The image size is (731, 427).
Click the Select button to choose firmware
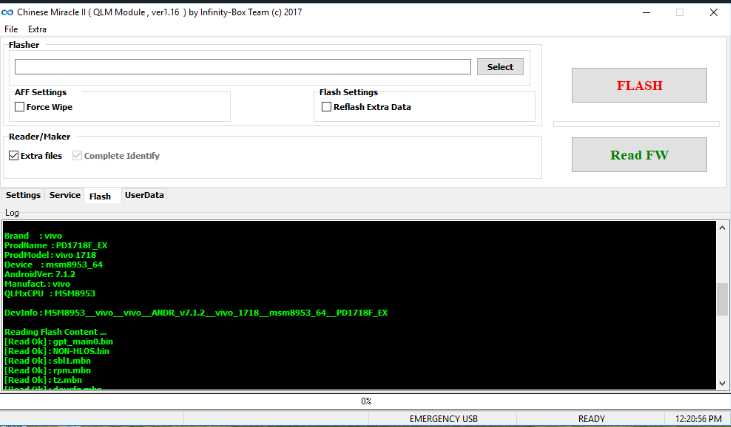500,67
